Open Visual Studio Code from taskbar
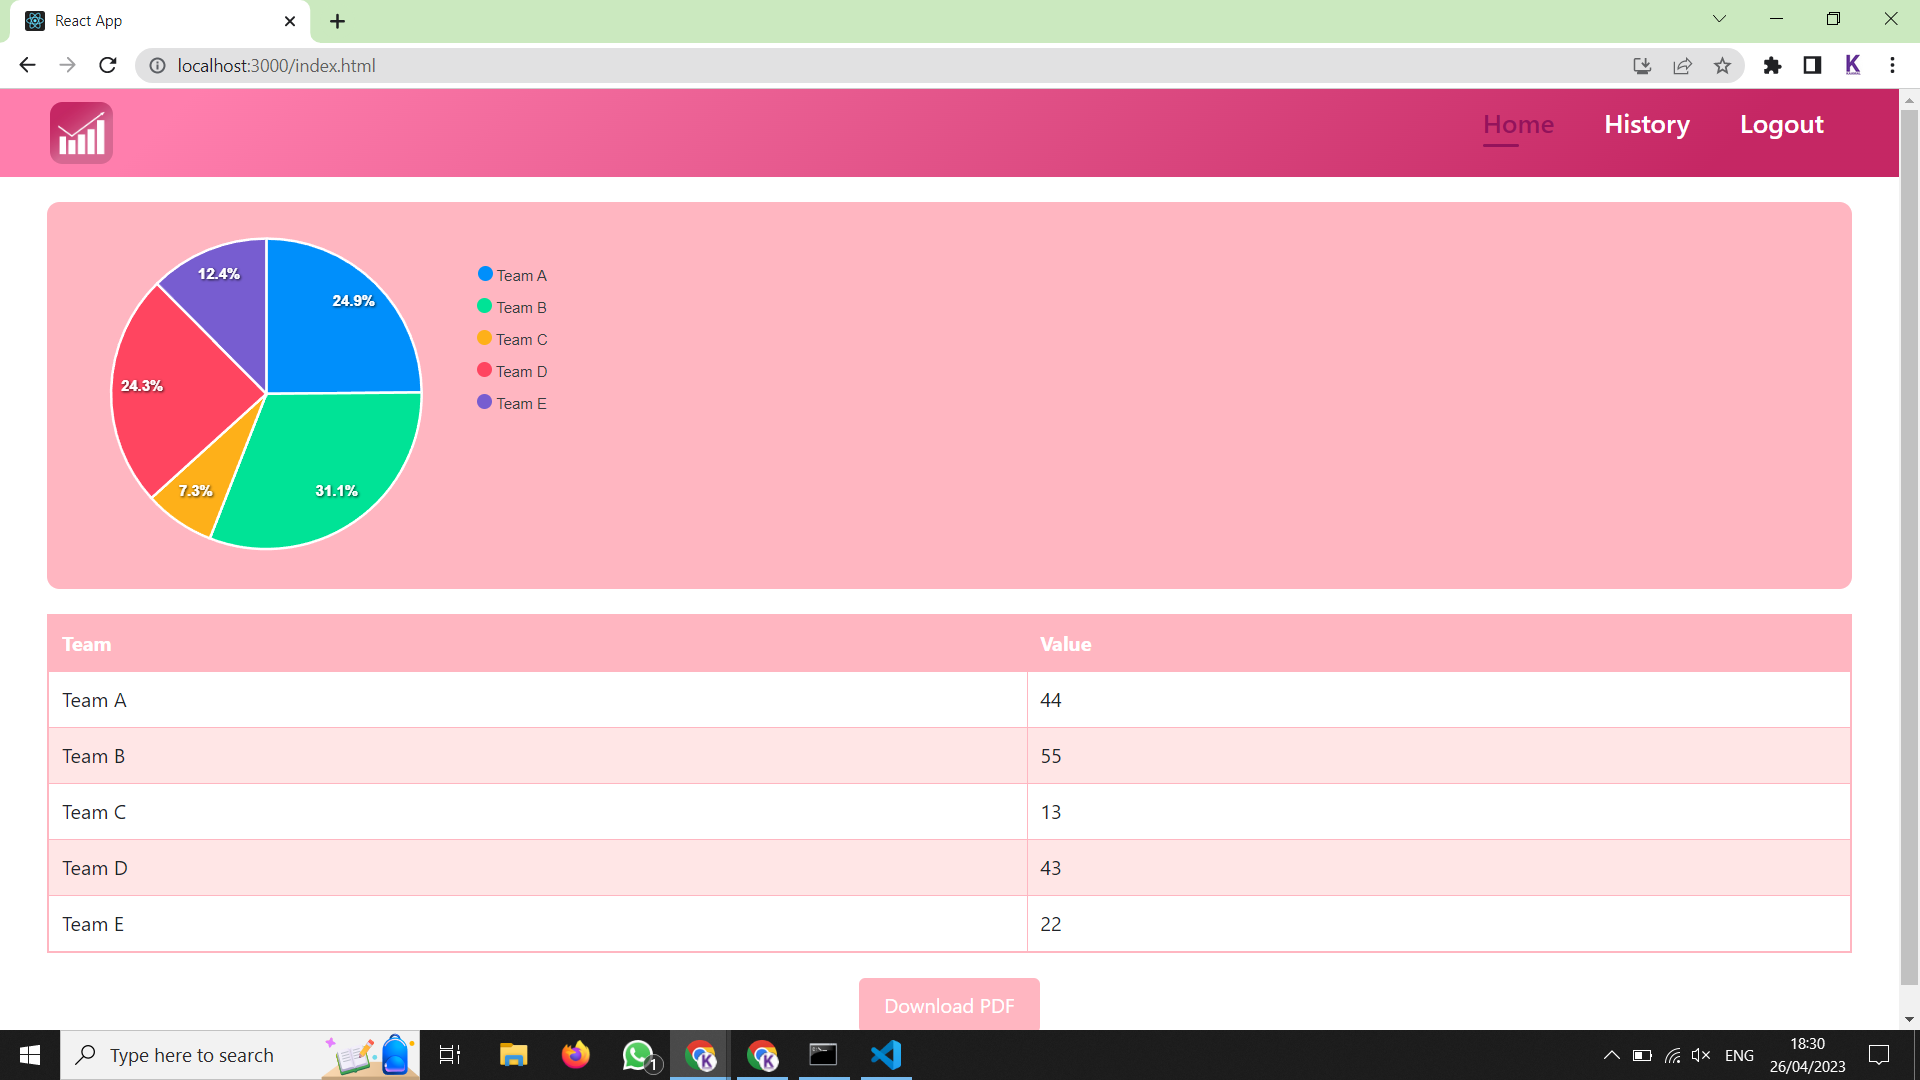Image resolution: width=1920 pixels, height=1080 pixels. pos(886,1055)
